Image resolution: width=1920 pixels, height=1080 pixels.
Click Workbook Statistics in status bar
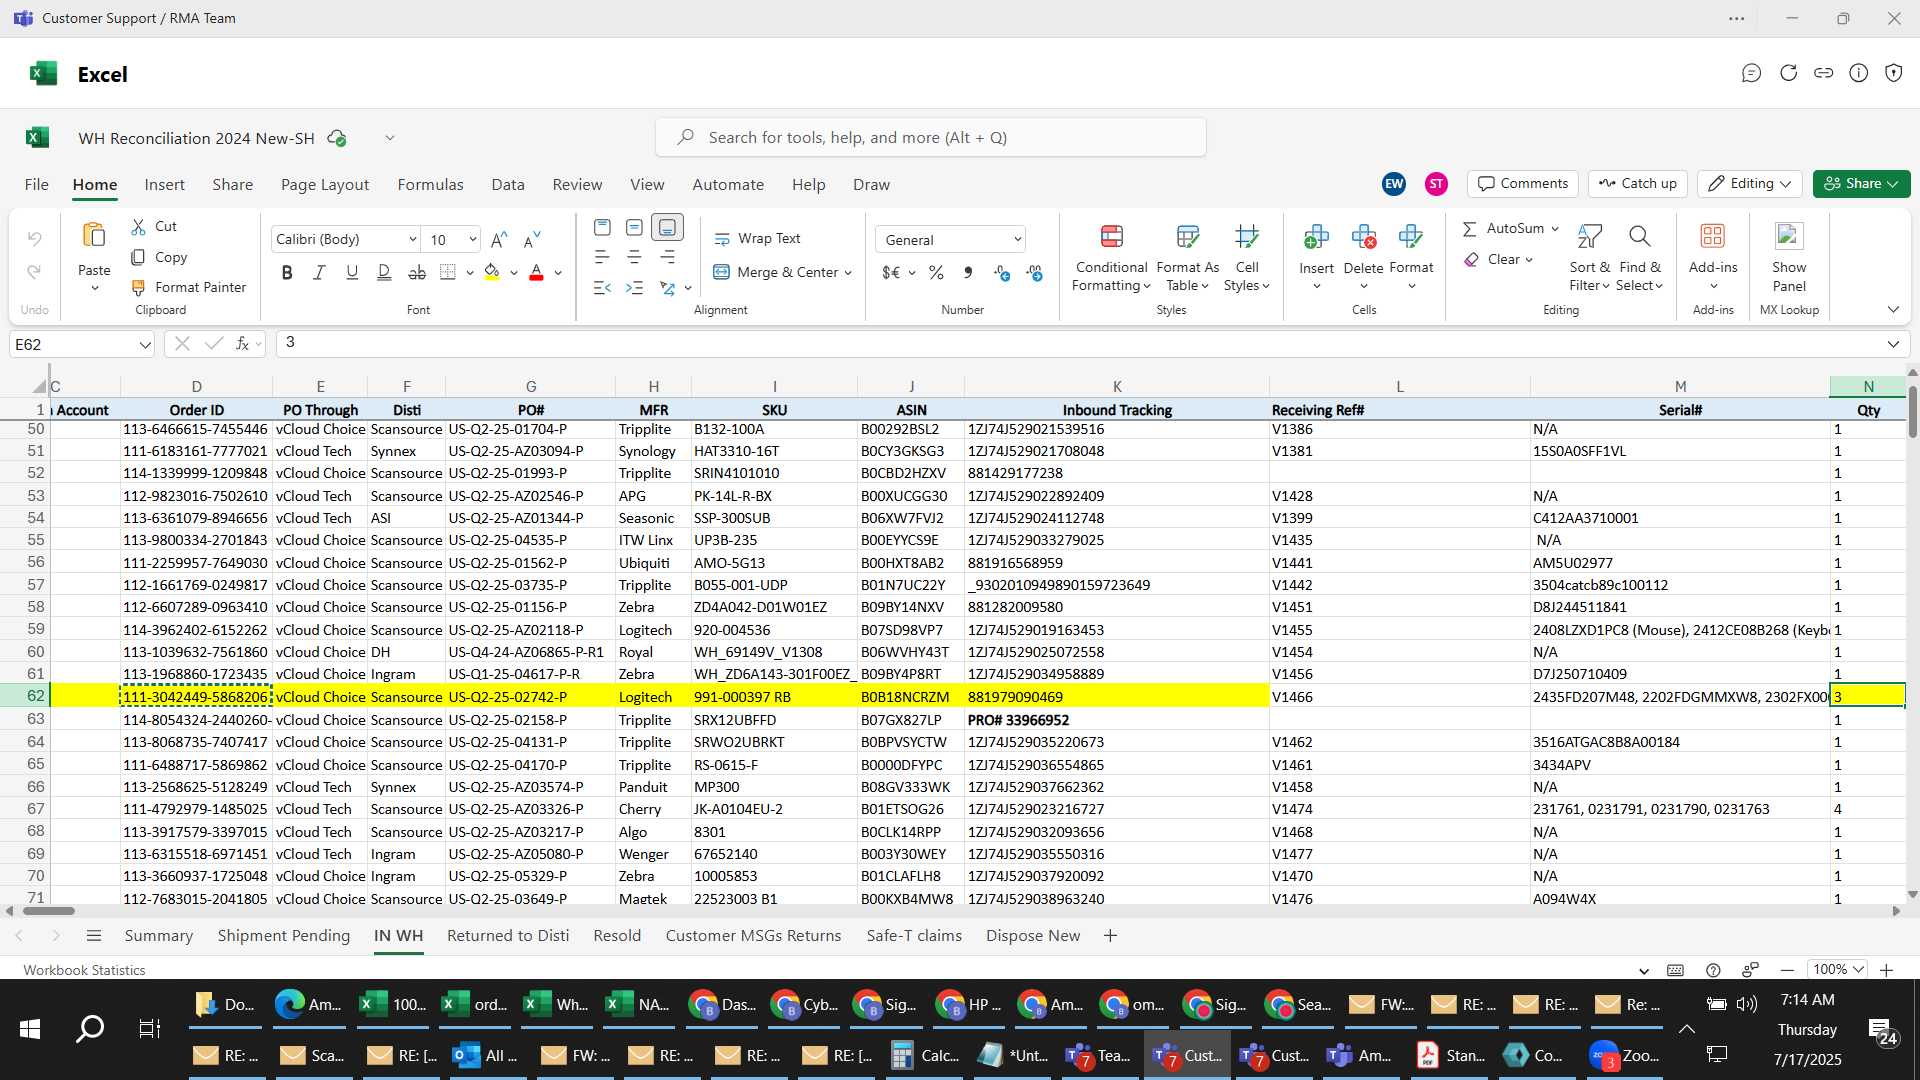[84, 970]
